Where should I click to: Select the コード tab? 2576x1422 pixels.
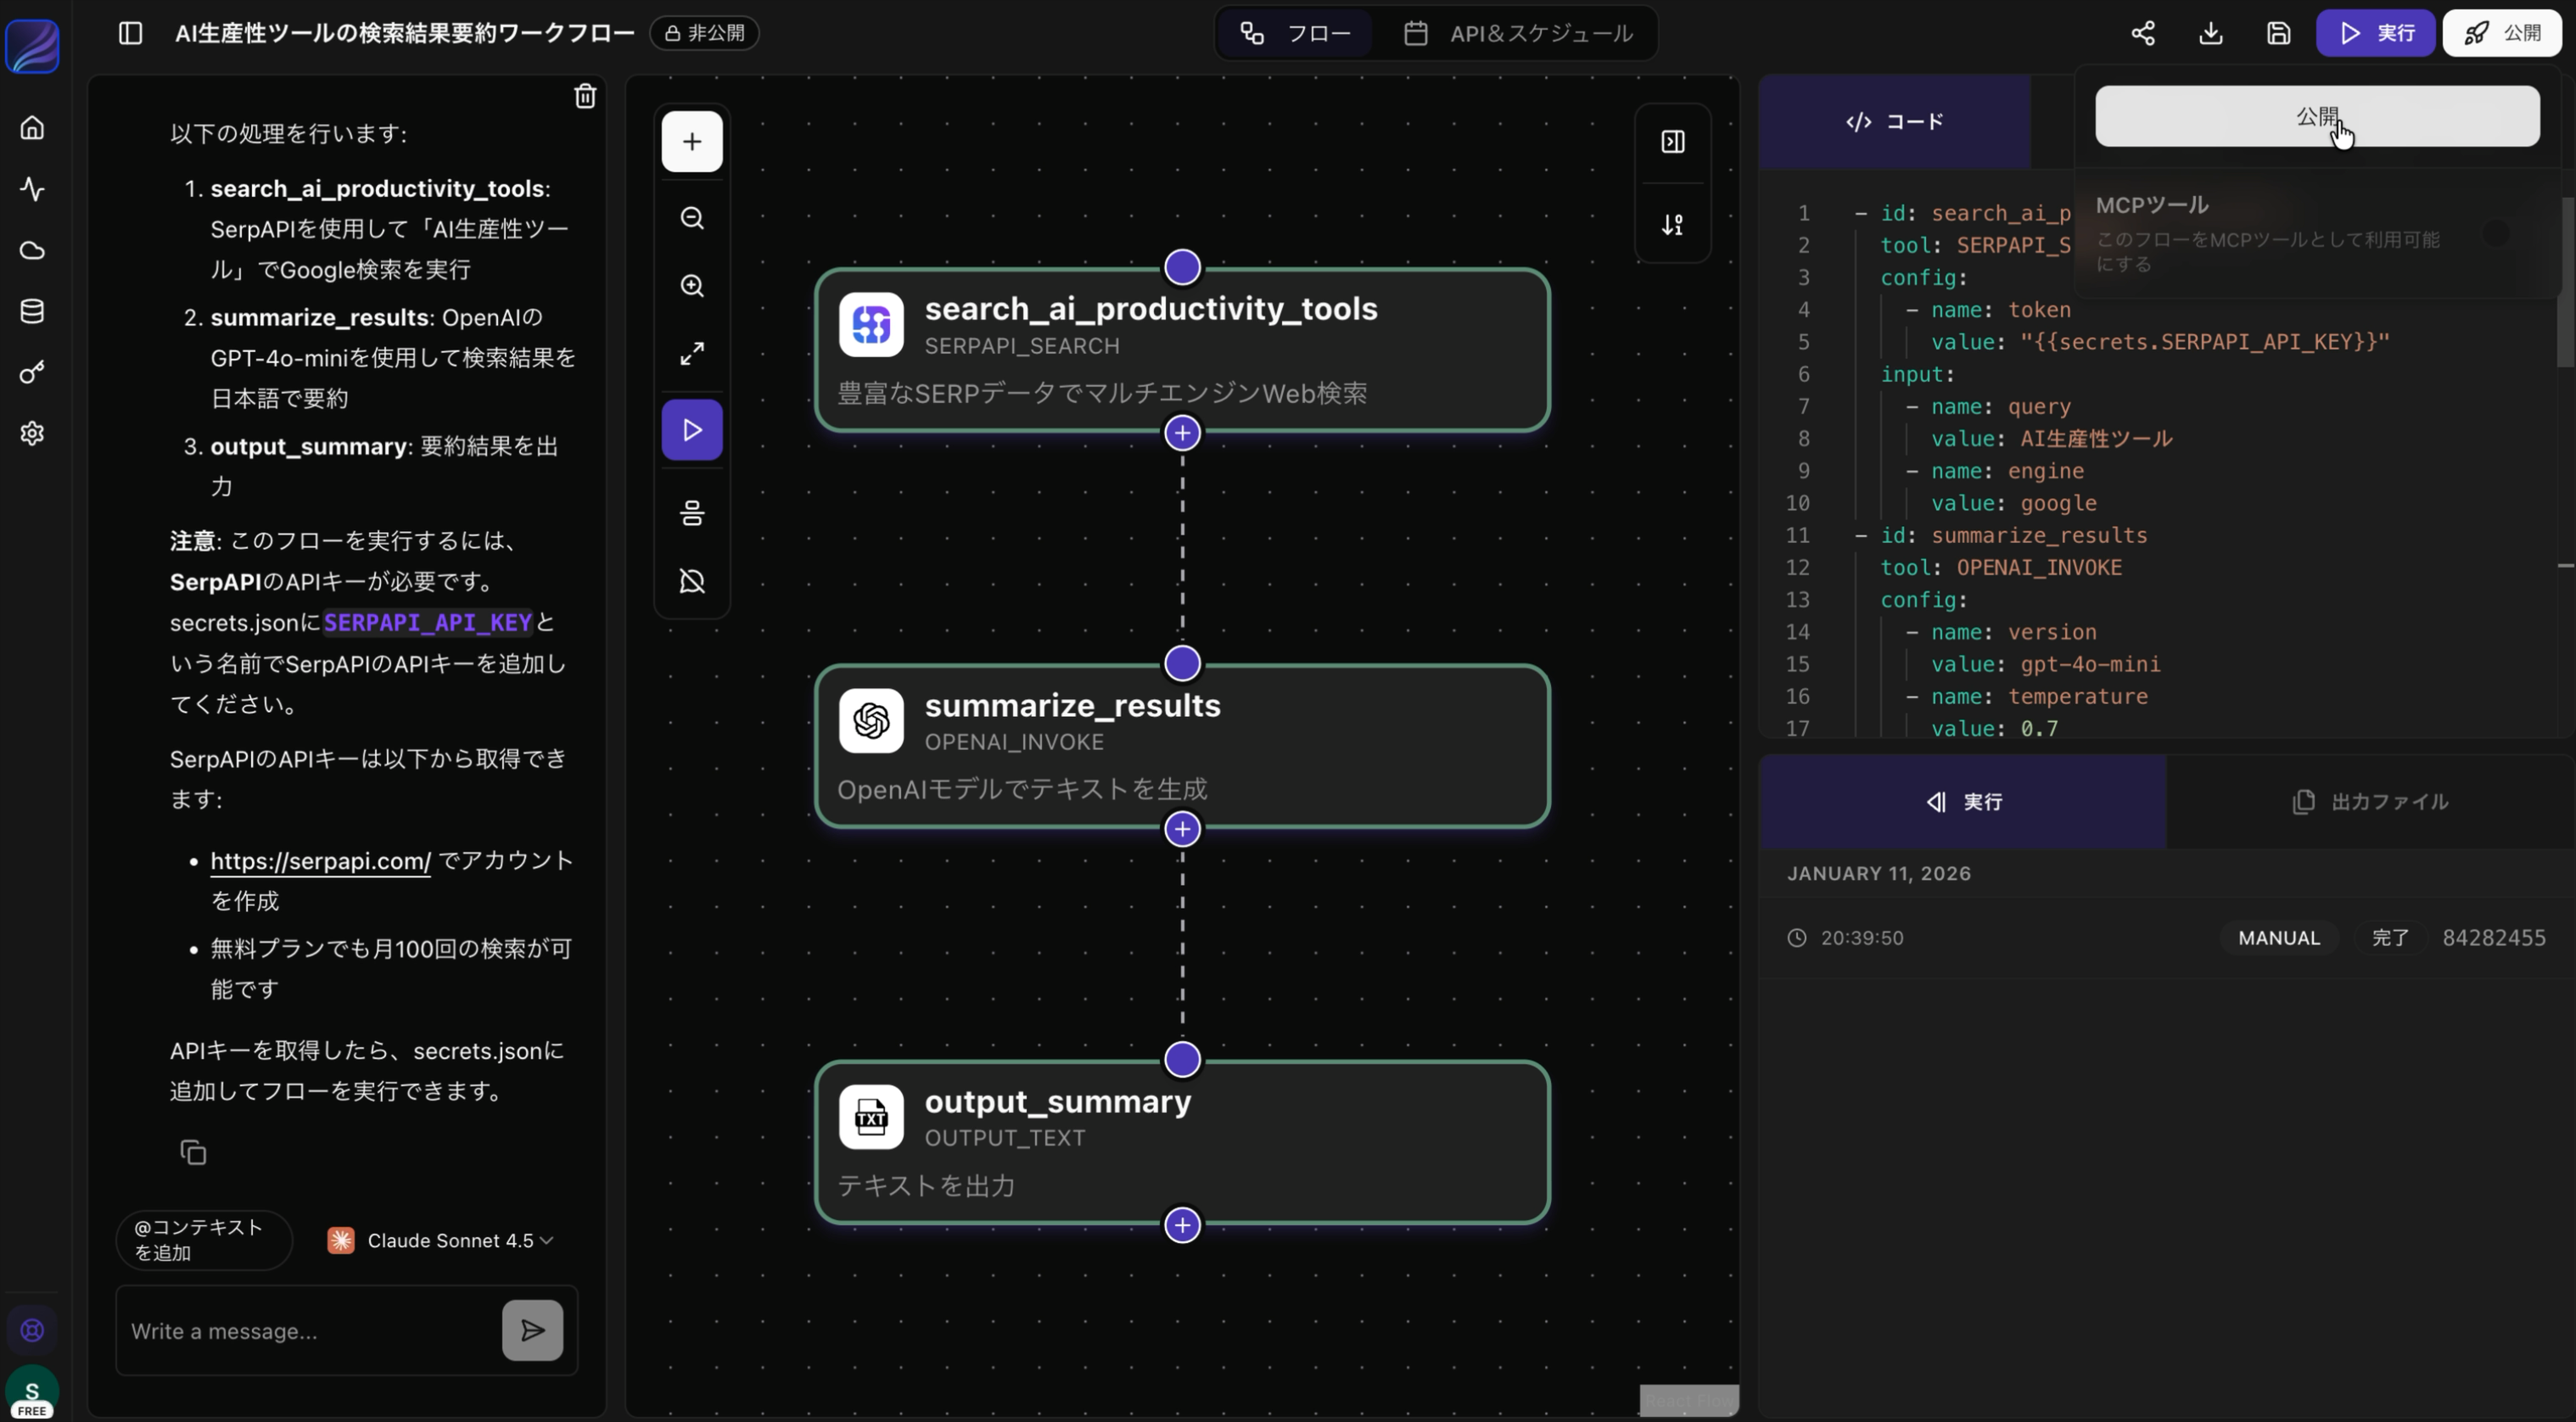click(x=1894, y=122)
